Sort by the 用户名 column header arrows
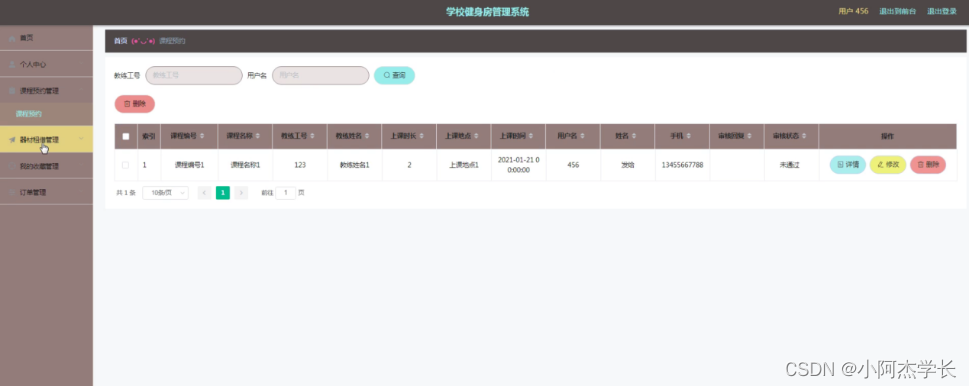Viewport: 972px width, 388px height. click(583, 136)
